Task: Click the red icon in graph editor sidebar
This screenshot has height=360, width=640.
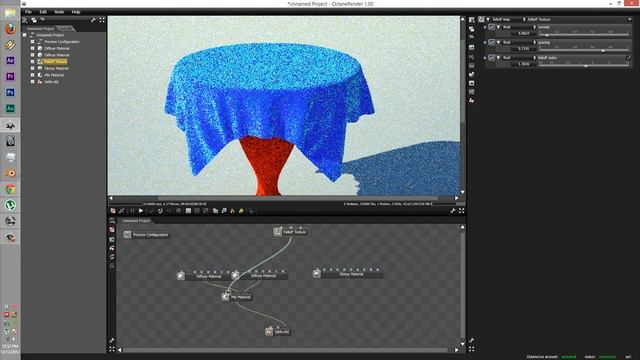Action: pyautogui.click(x=112, y=230)
